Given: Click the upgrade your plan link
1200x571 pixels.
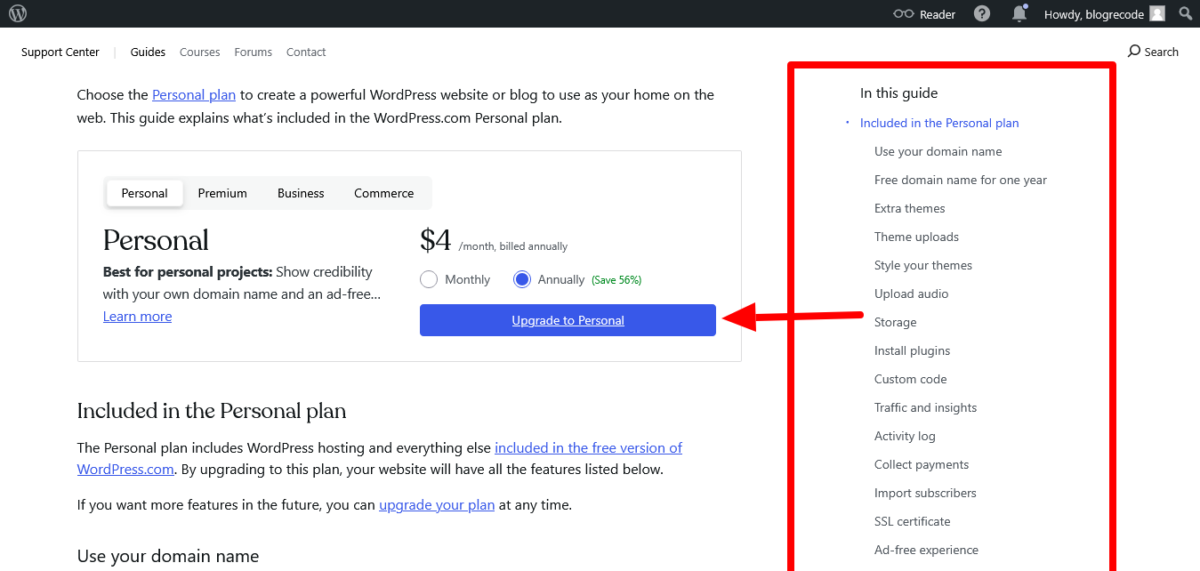Looking at the screenshot, I should point(437,505).
